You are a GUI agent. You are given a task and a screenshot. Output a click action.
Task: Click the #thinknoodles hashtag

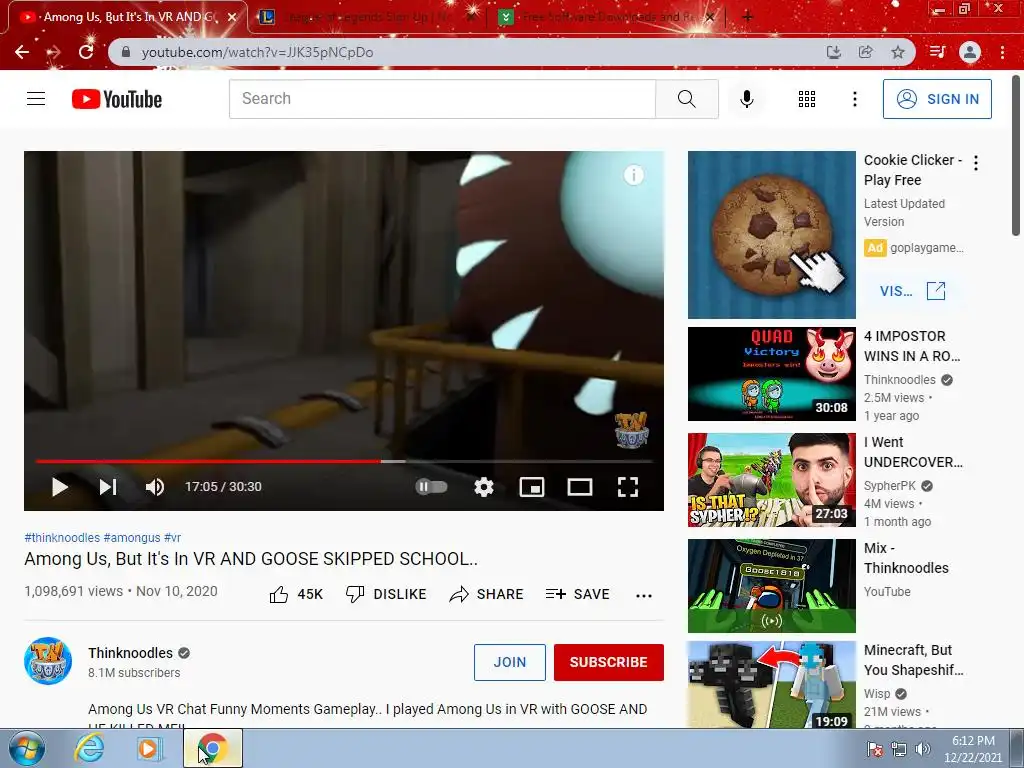point(62,537)
